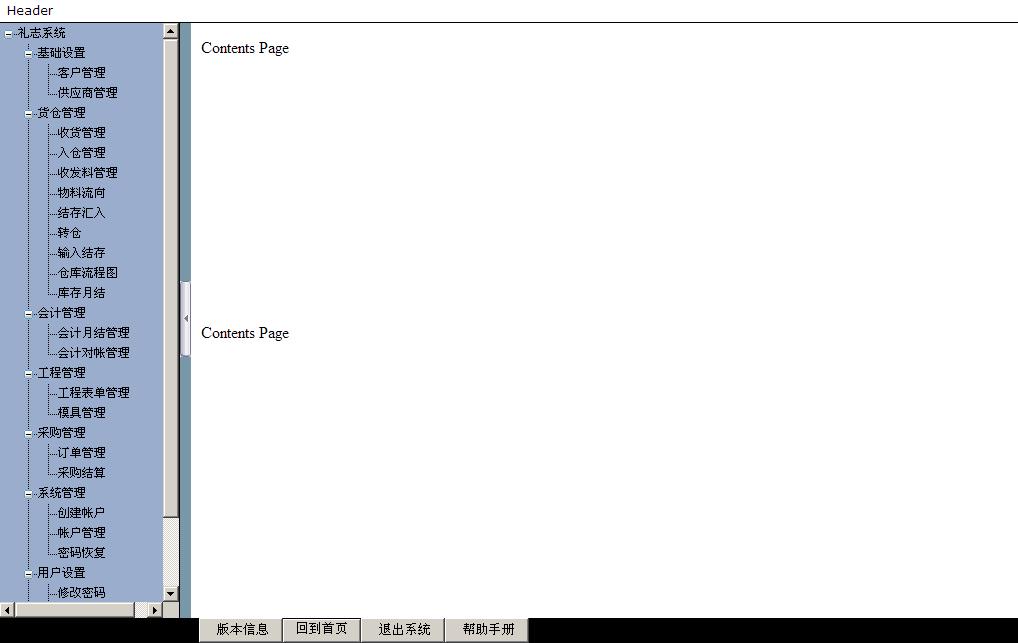Open 输入结存 page
This screenshot has width=1018, height=643.
(81, 253)
